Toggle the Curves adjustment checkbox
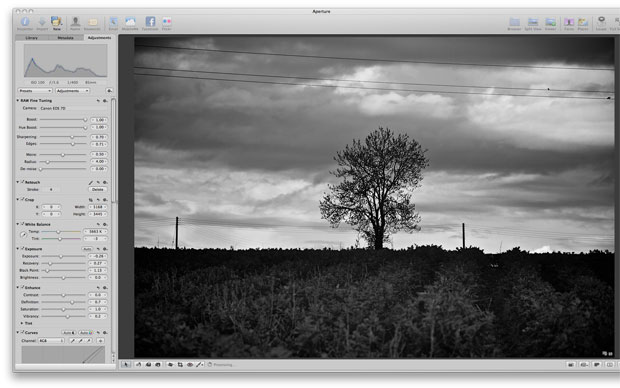This screenshot has height=388, width=620. tap(23, 332)
